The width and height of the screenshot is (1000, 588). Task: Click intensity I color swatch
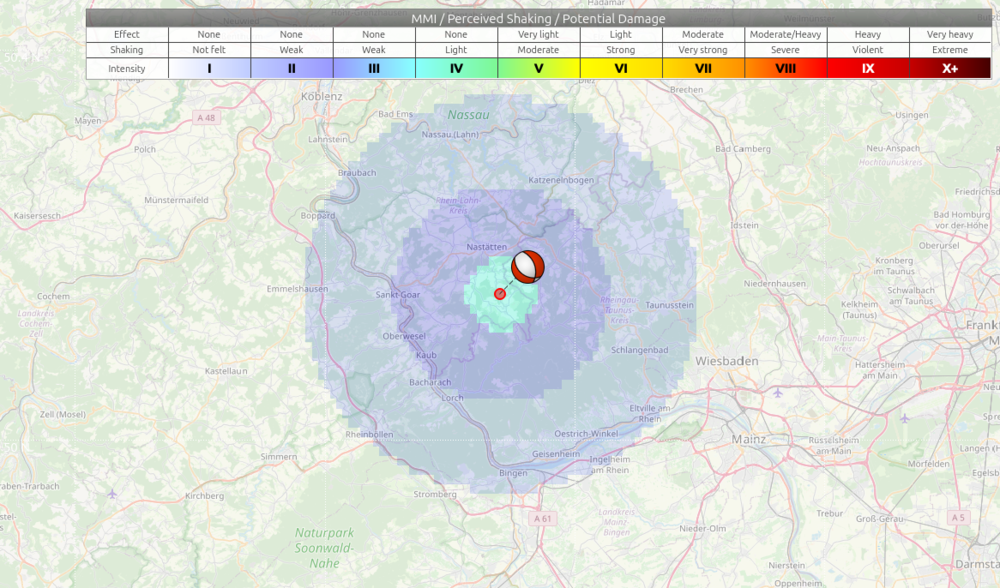tap(209, 68)
